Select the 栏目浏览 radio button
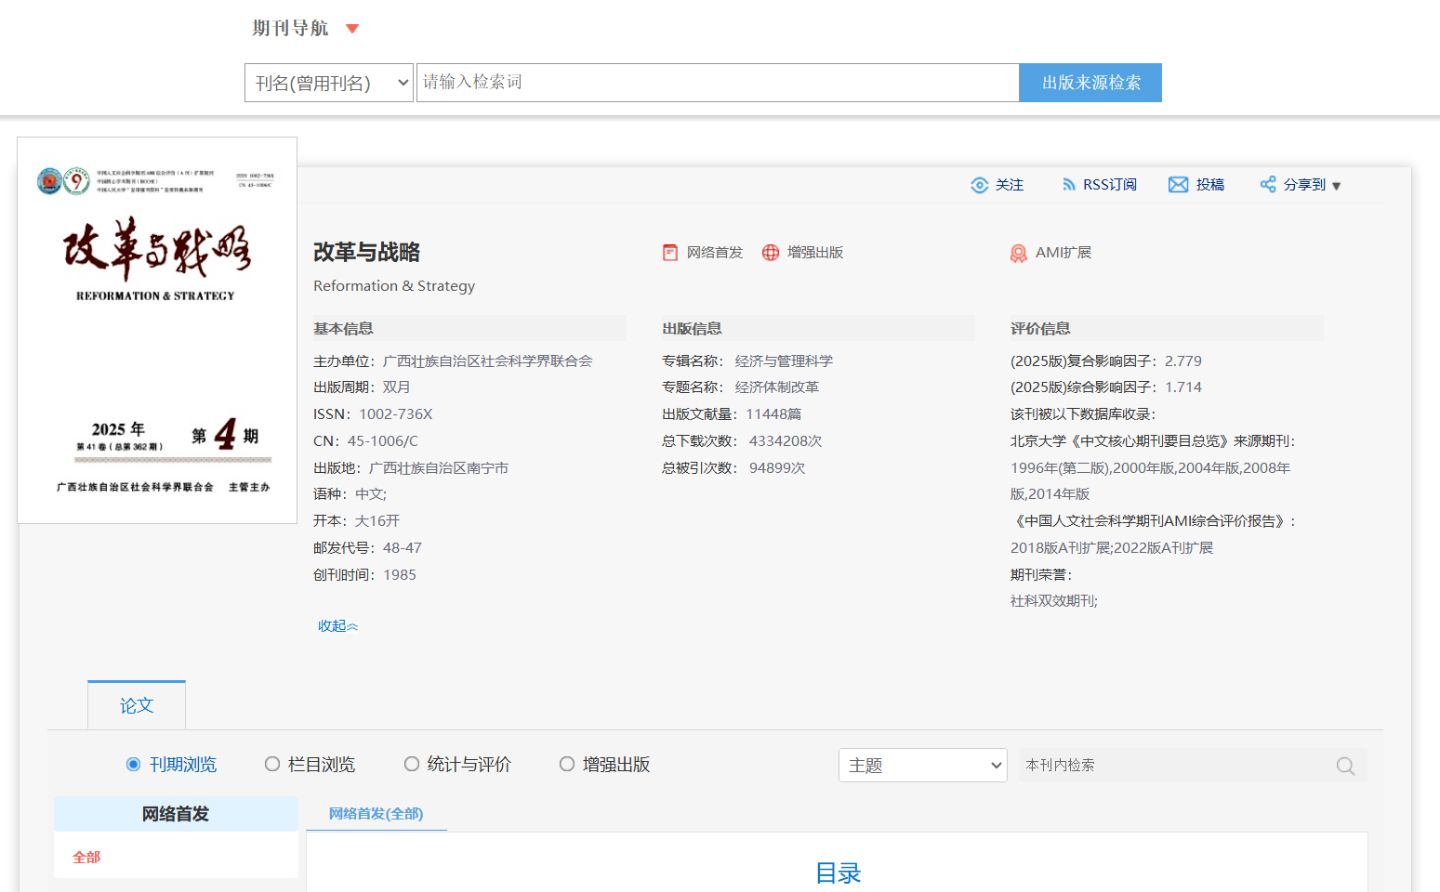 point(272,765)
